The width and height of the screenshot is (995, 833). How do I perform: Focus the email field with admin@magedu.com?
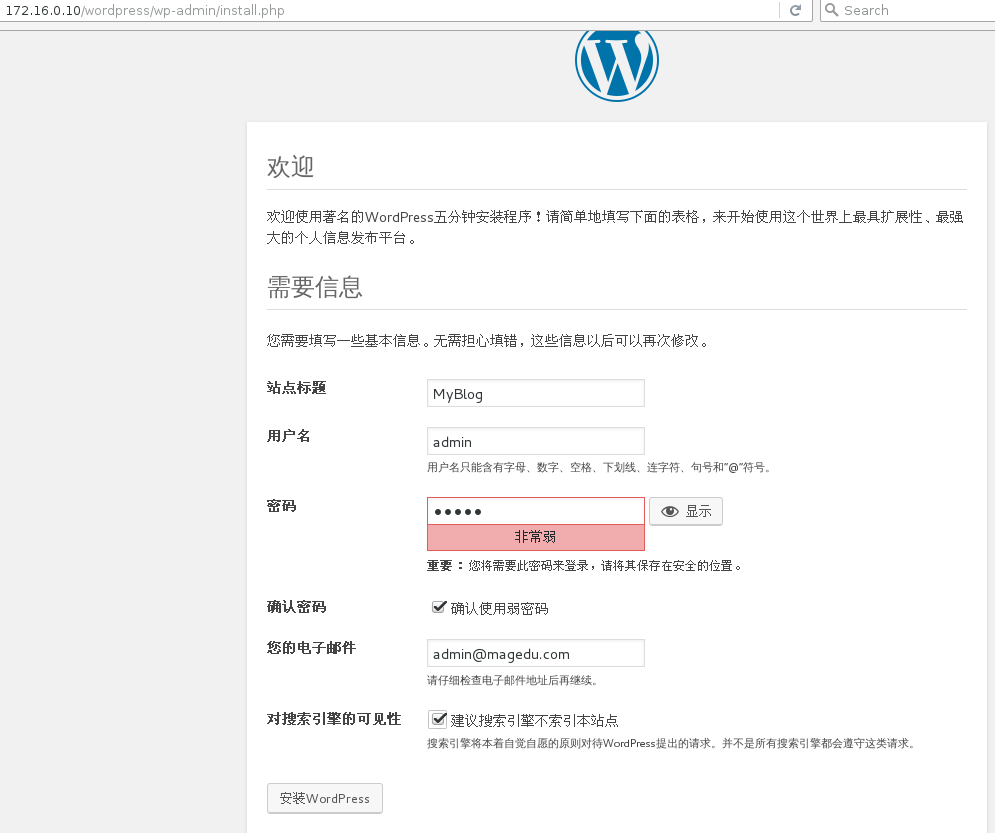pyautogui.click(x=536, y=653)
